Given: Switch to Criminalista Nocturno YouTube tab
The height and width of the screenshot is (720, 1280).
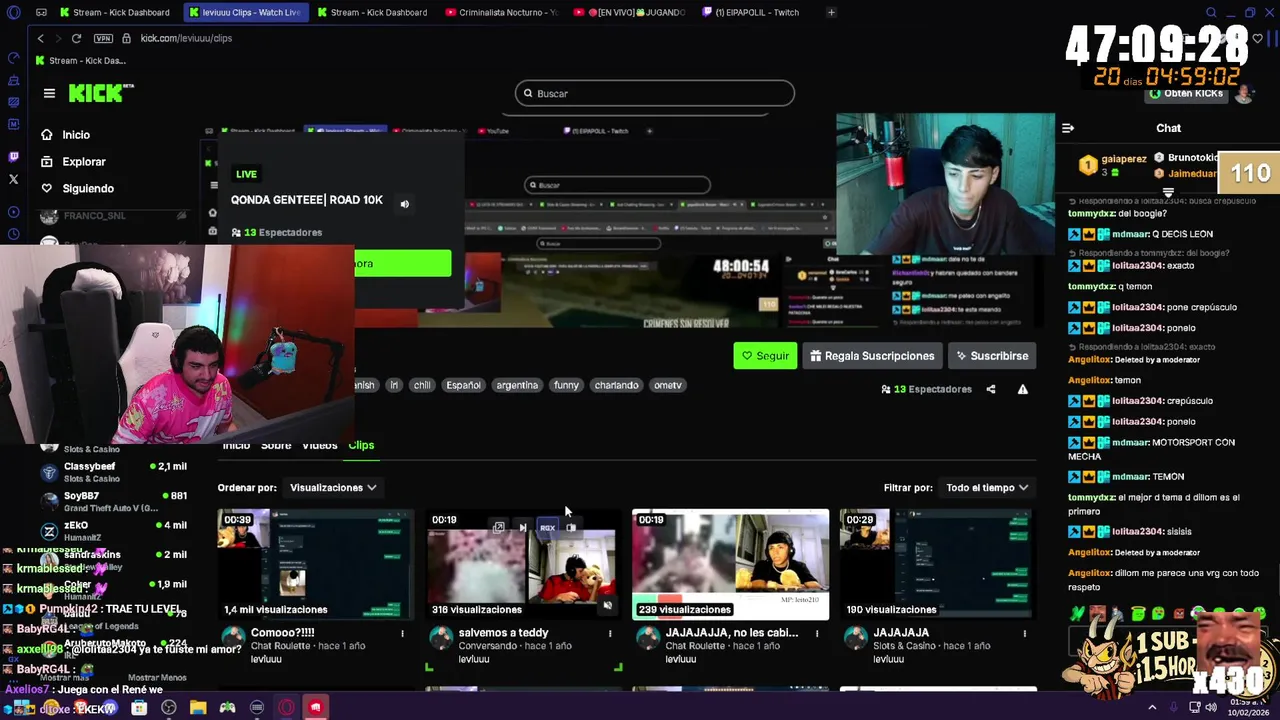Looking at the screenshot, I should 501,12.
